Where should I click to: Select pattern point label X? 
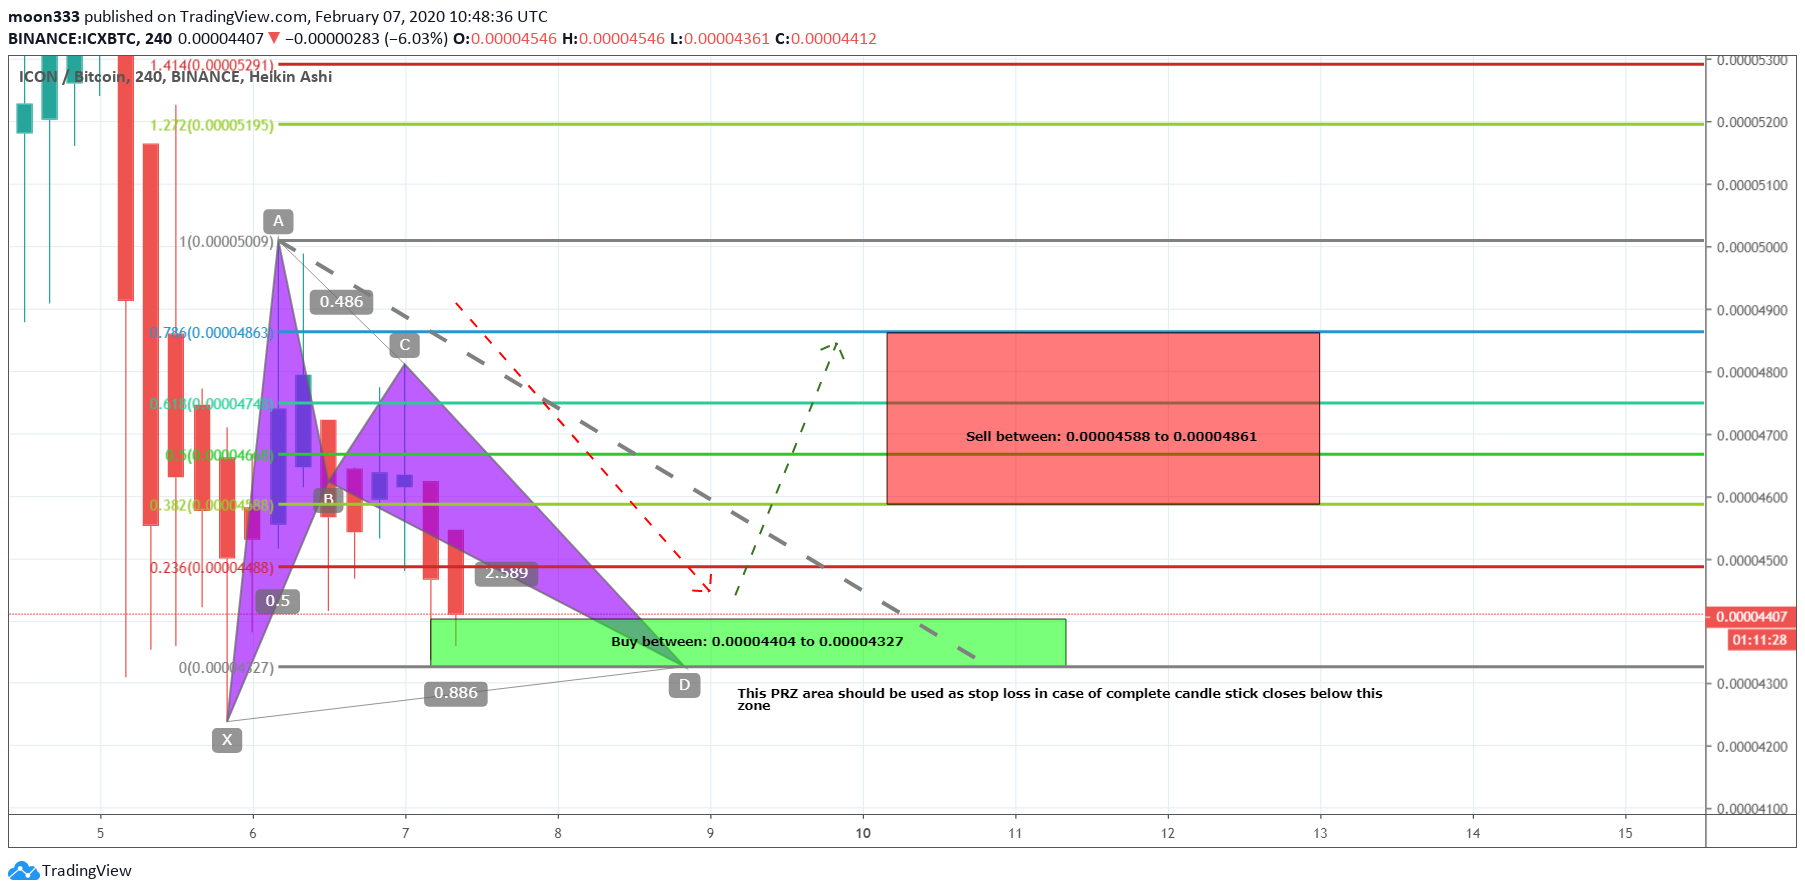(x=227, y=740)
